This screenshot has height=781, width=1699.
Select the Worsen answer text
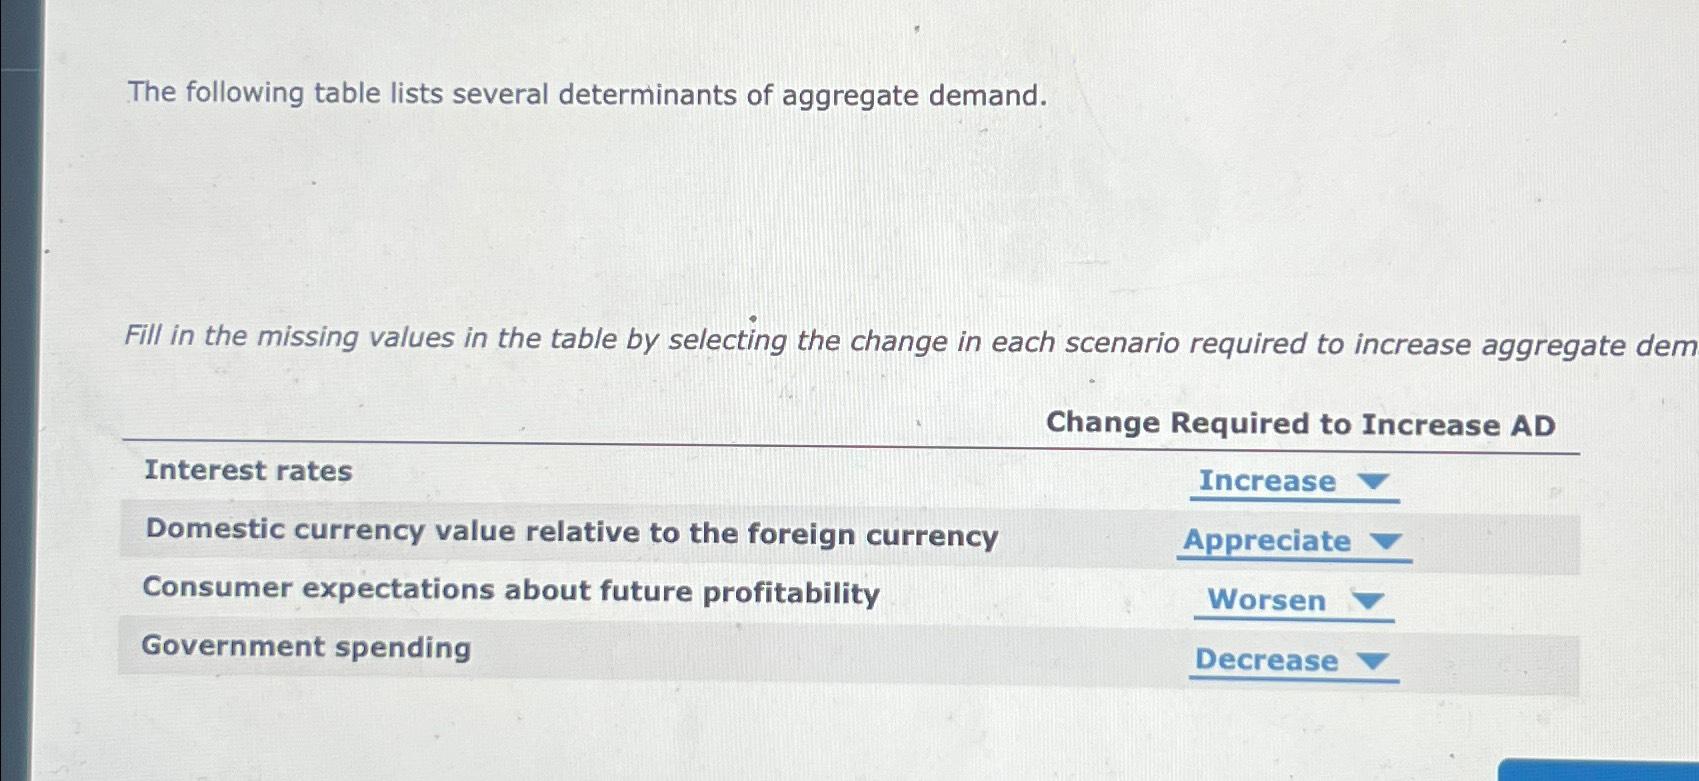[1266, 600]
